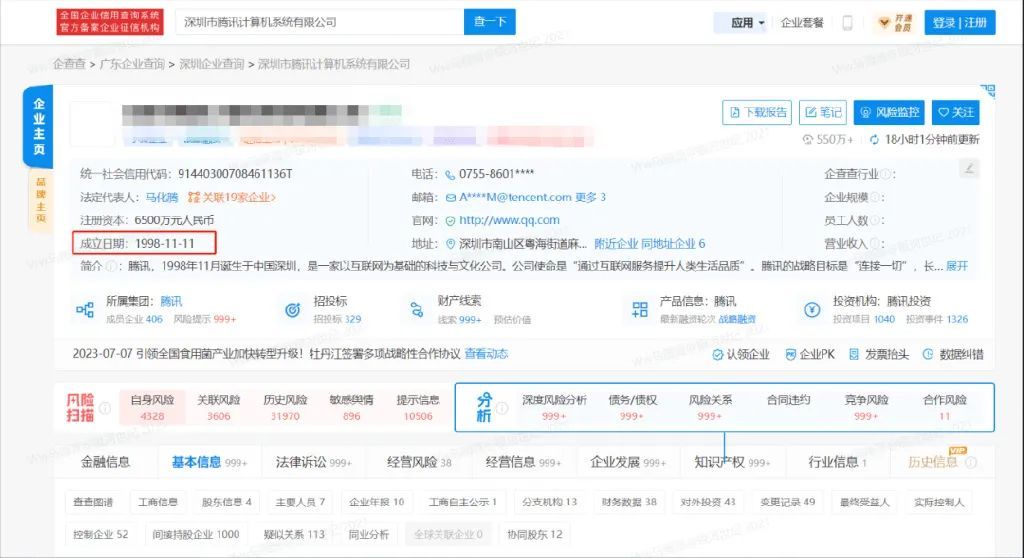Click 股东信息 4 sub-item
The image size is (1024, 558).
pyautogui.click(x=227, y=502)
